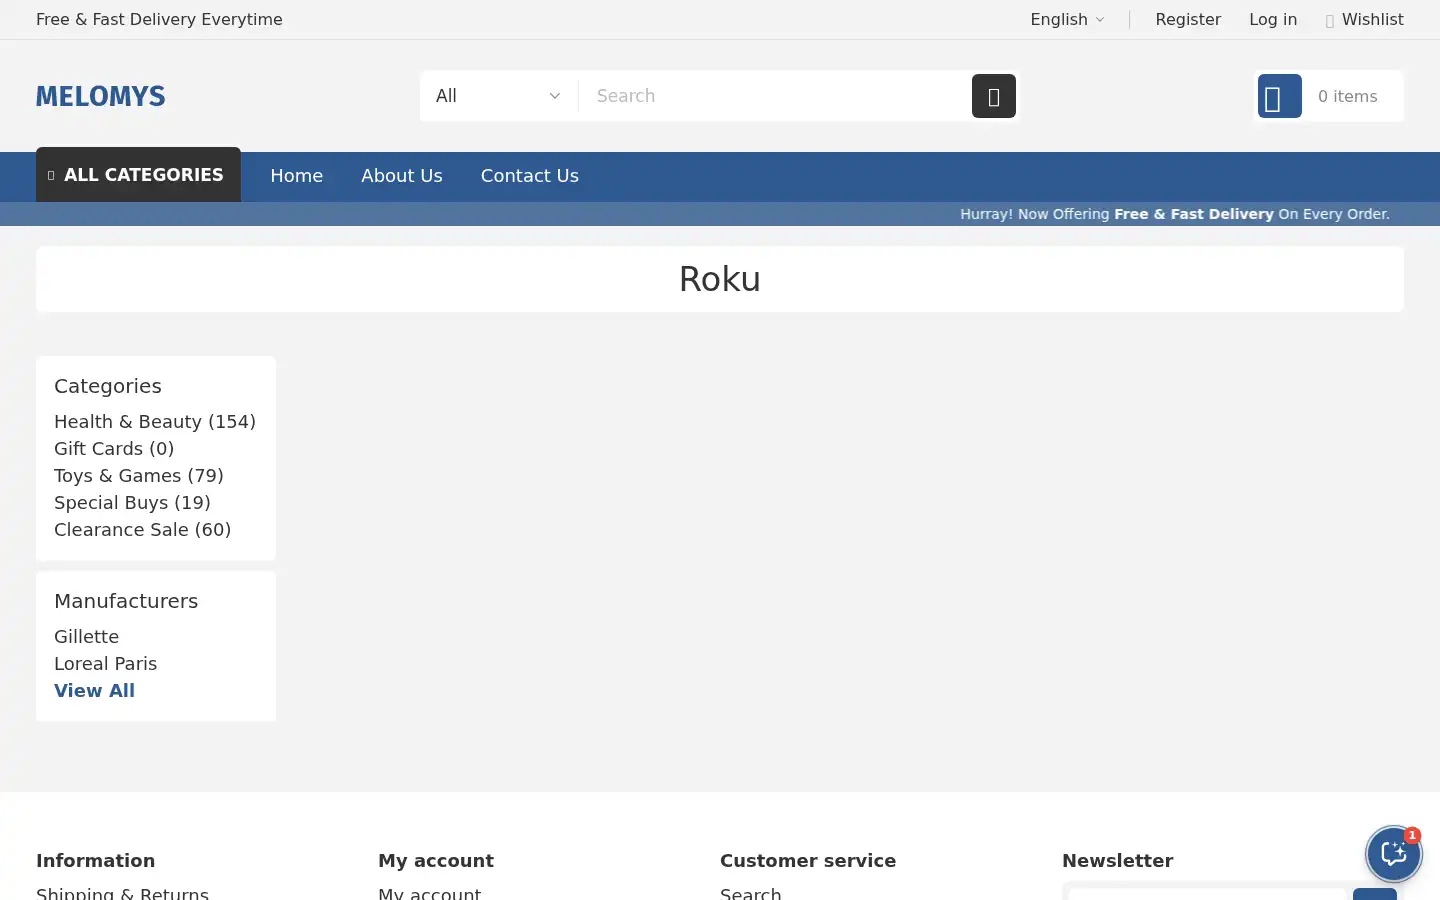Click the Information footer heading

pyautogui.click(x=95, y=861)
